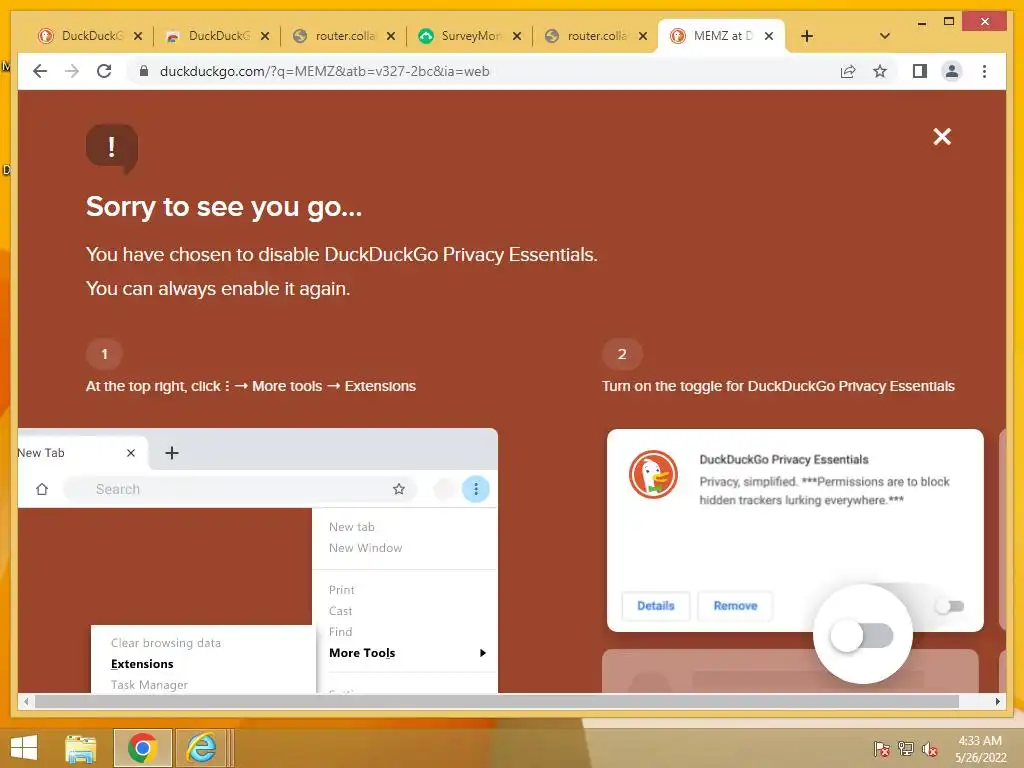Open the Action Center flag in tray
The height and width of the screenshot is (768, 1024).
pyautogui.click(x=881, y=748)
